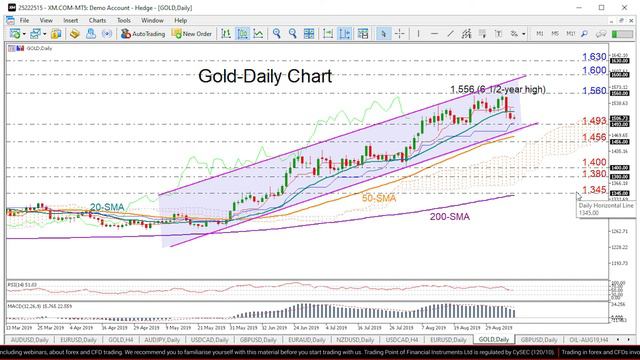Switch to the AUDUSD,Daily chart tab
The width and height of the screenshot is (640, 360).
[29, 340]
